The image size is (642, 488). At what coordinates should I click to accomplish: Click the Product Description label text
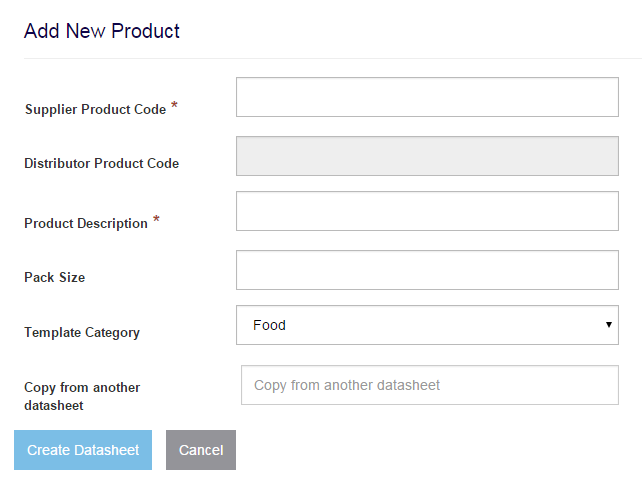(x=86, y=224)
